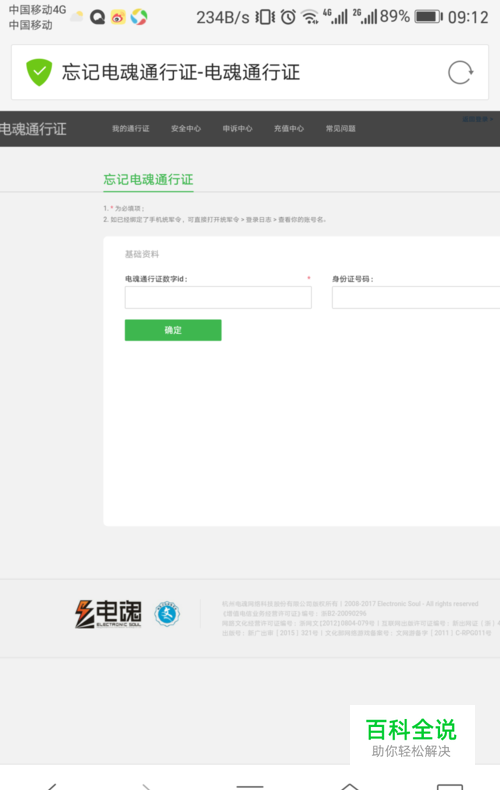Click the 电魂通行证 site title
This screenshot has height=790, width=500.
pyautogui.click(x=33, y=129)
